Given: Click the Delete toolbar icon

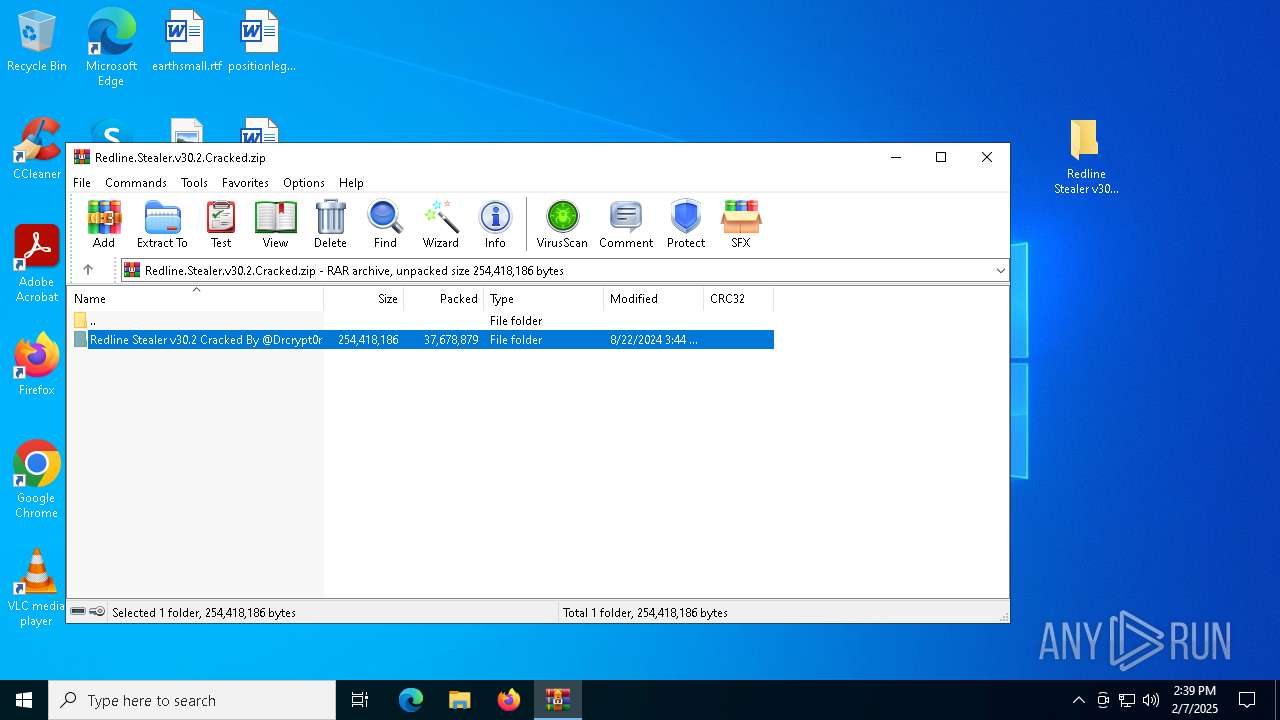Looking at the screenshot, I should click(330, 224).
